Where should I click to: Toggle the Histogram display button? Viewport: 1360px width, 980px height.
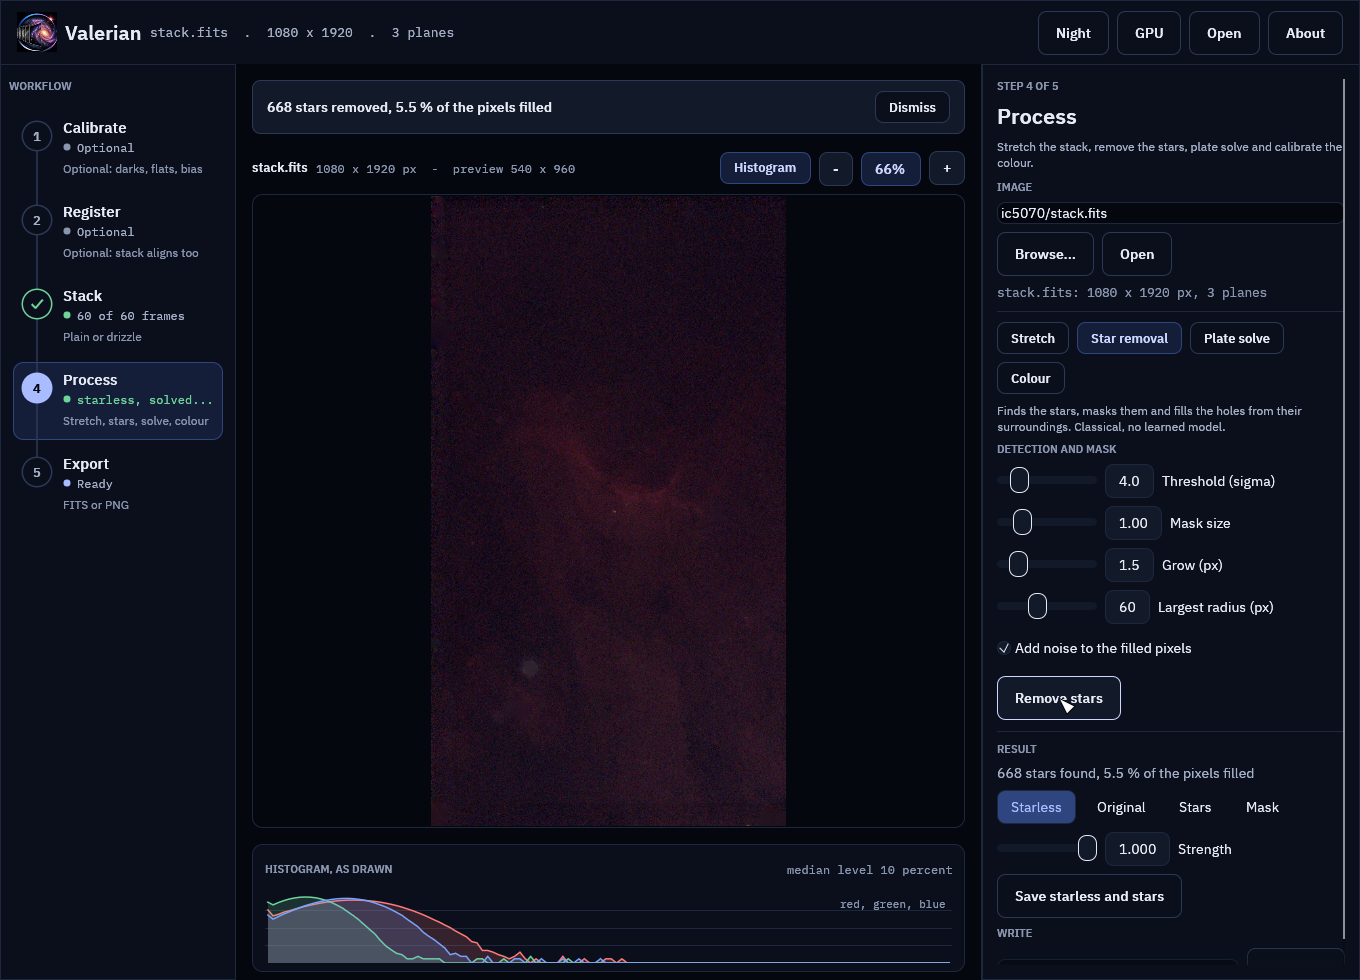[765, 168]
